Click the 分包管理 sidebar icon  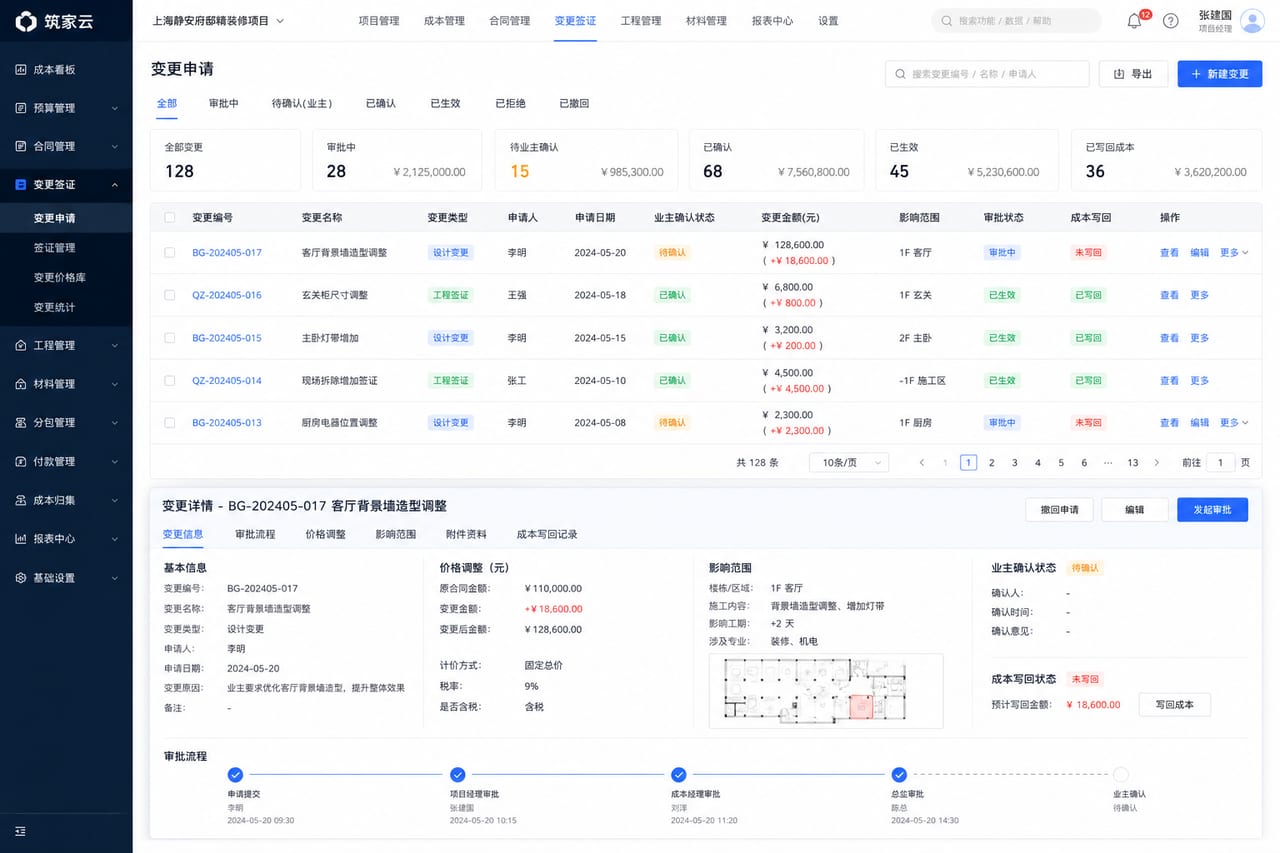pos(21,423)
